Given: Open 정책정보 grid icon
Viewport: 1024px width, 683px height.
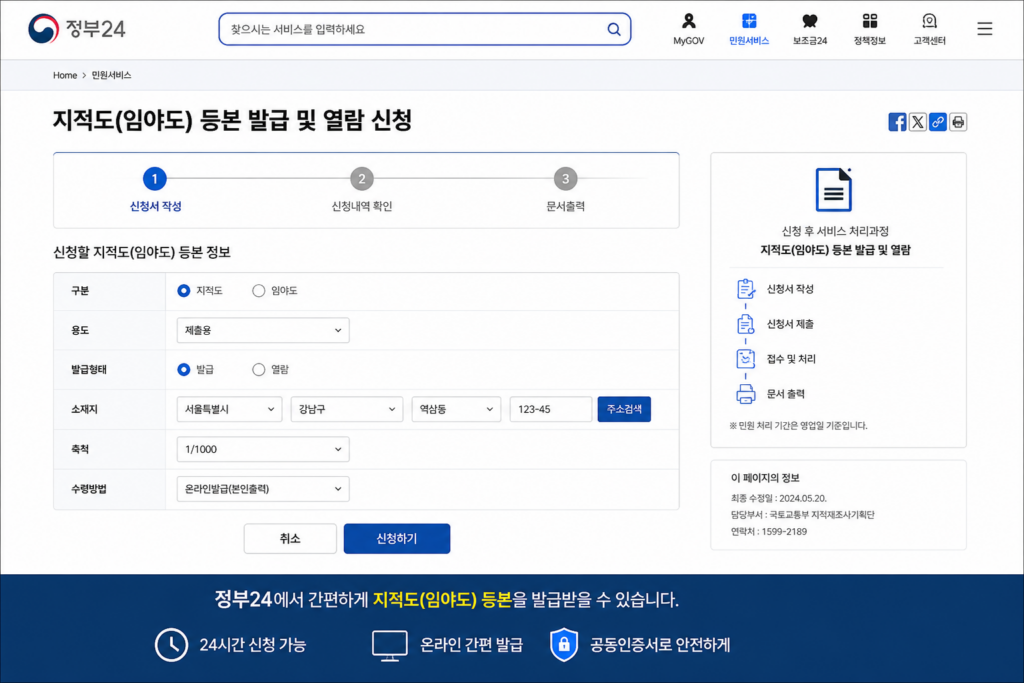Looking at the screenshot, I should (870, 21).
